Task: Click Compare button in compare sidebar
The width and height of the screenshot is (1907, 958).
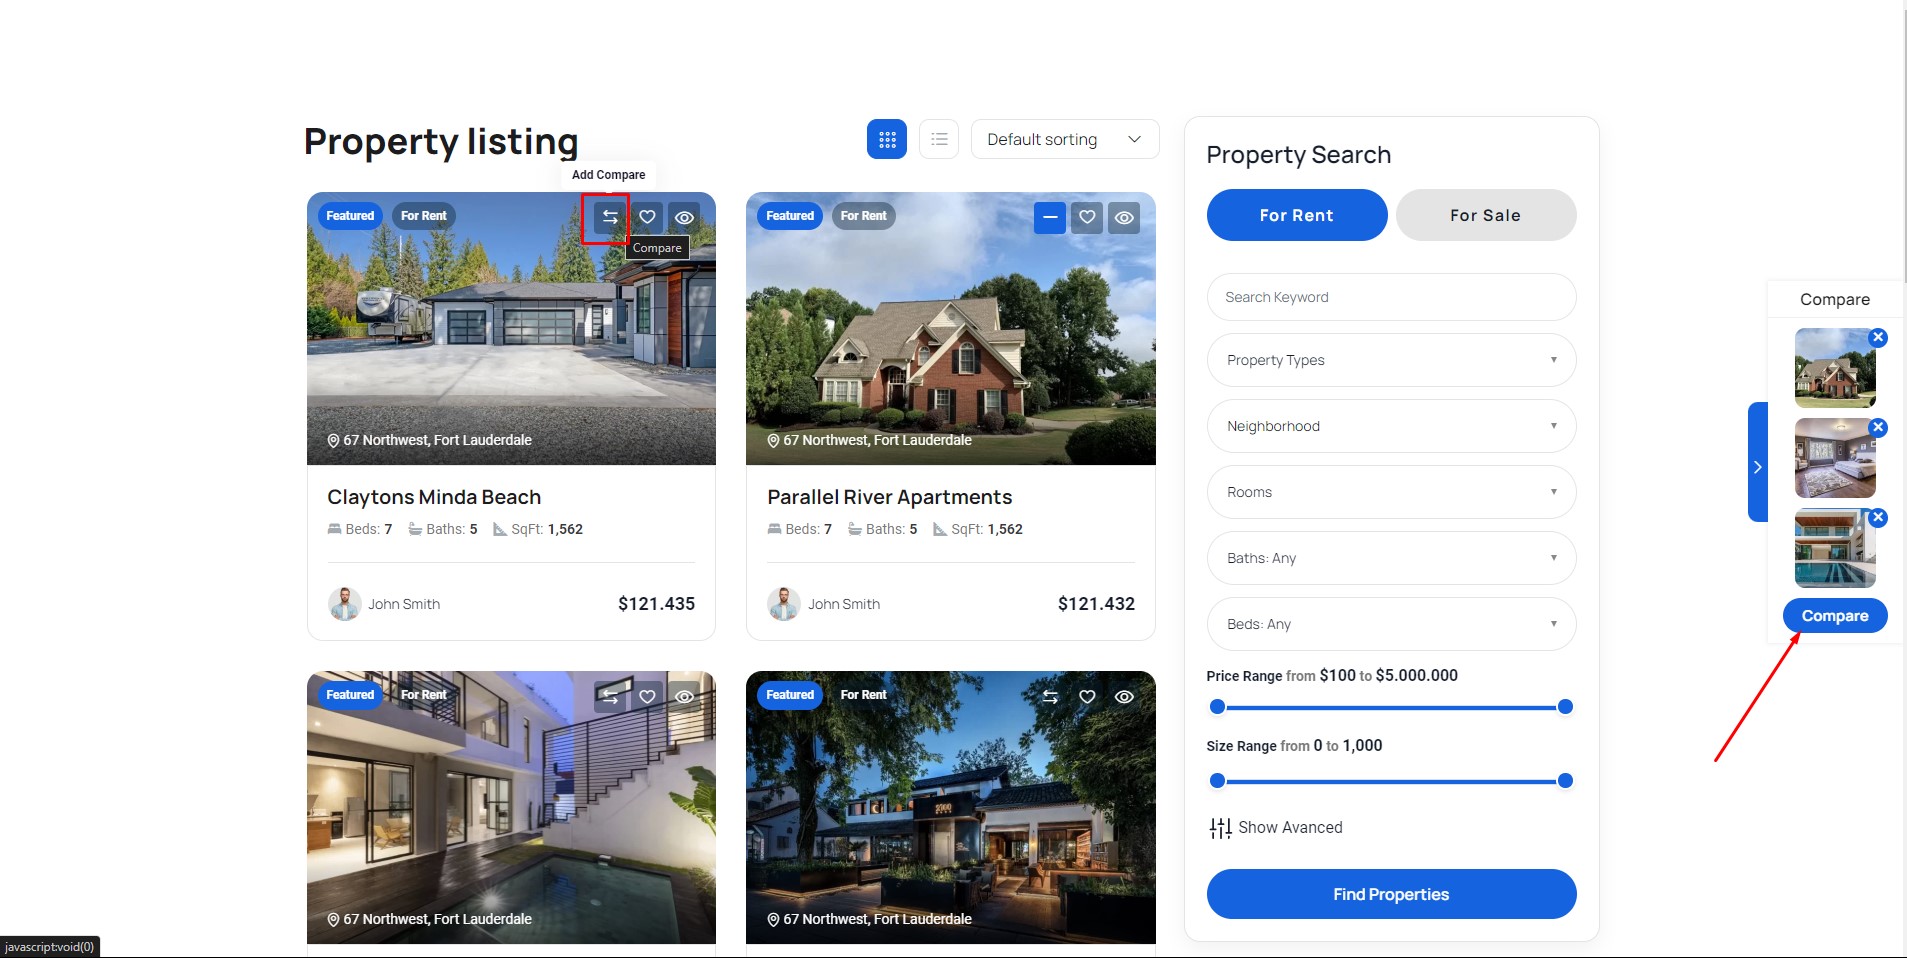Action: coord(1835,616)
